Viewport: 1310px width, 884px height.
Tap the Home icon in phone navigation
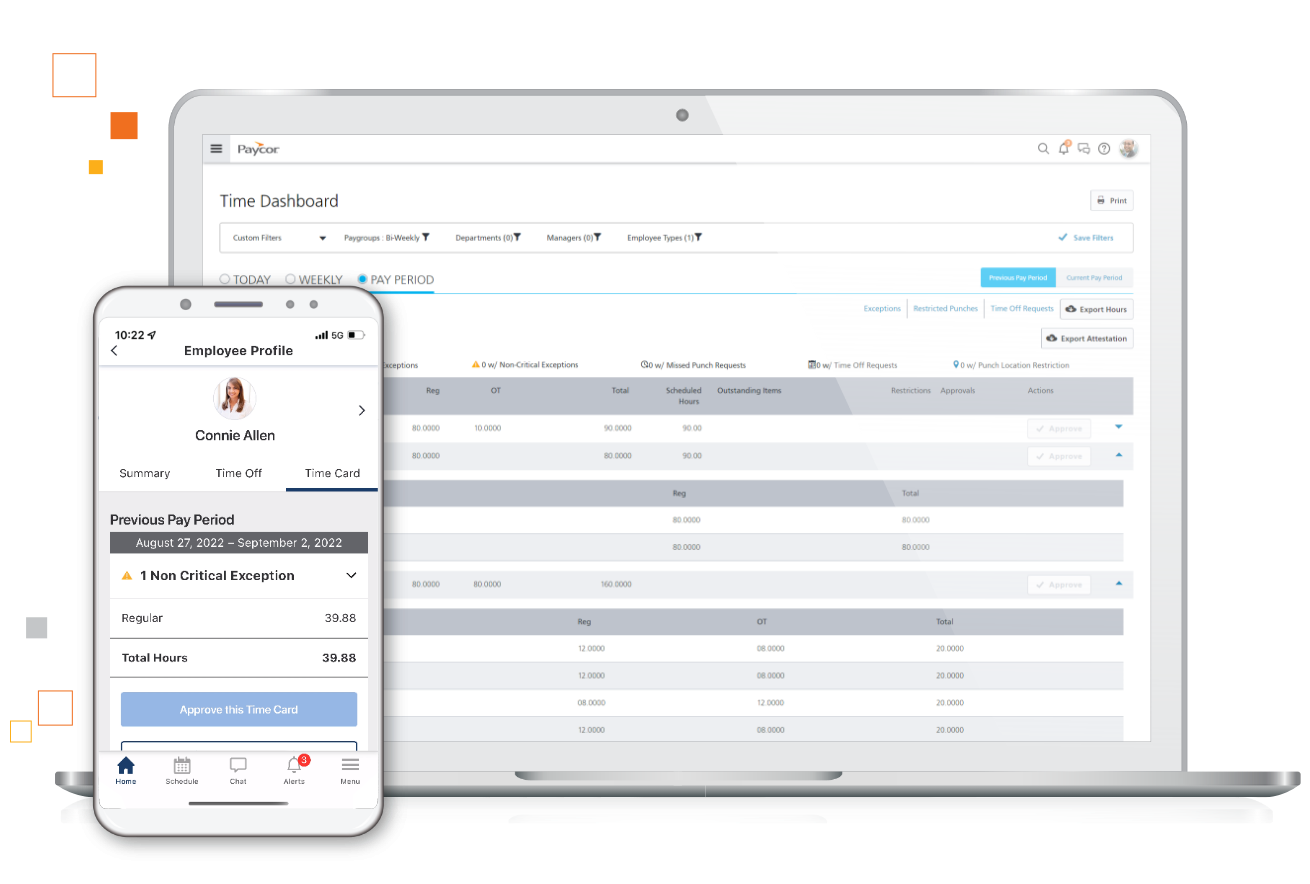coord(126,768)
